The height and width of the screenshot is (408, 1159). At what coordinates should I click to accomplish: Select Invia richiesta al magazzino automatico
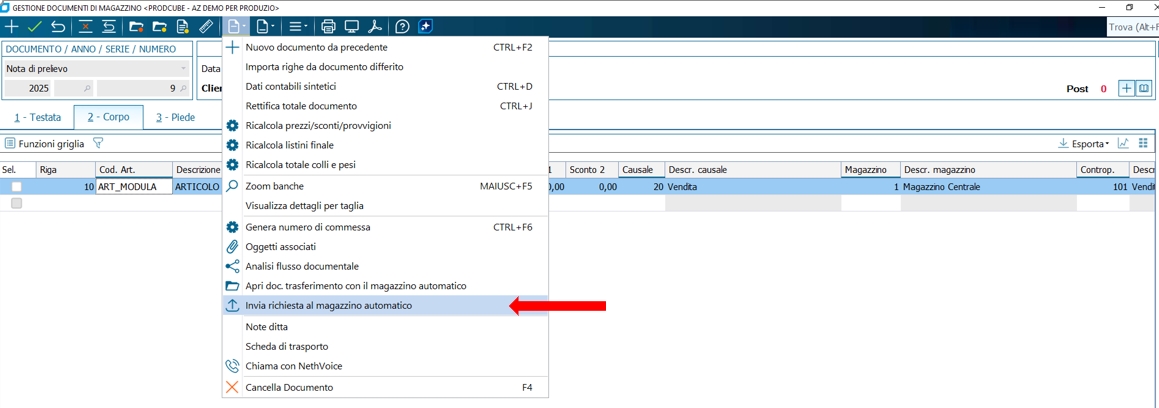pyautogui.click(x=328, y=306)
